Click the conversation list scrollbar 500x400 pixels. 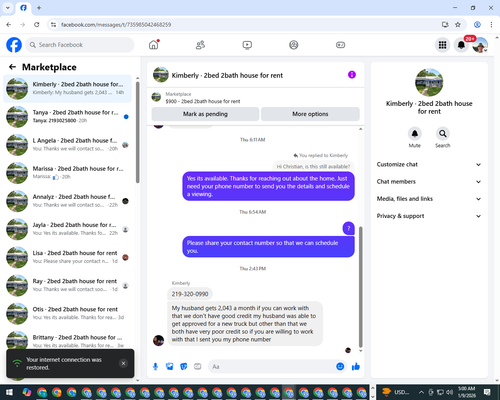coord(137,132)
